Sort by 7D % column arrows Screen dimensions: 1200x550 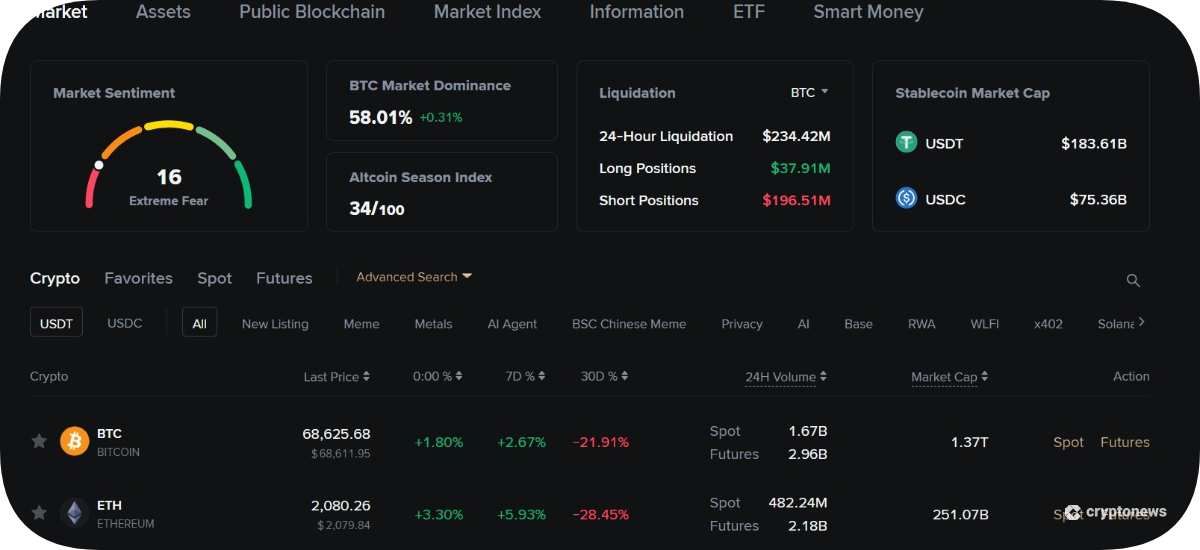coord(542,377)
